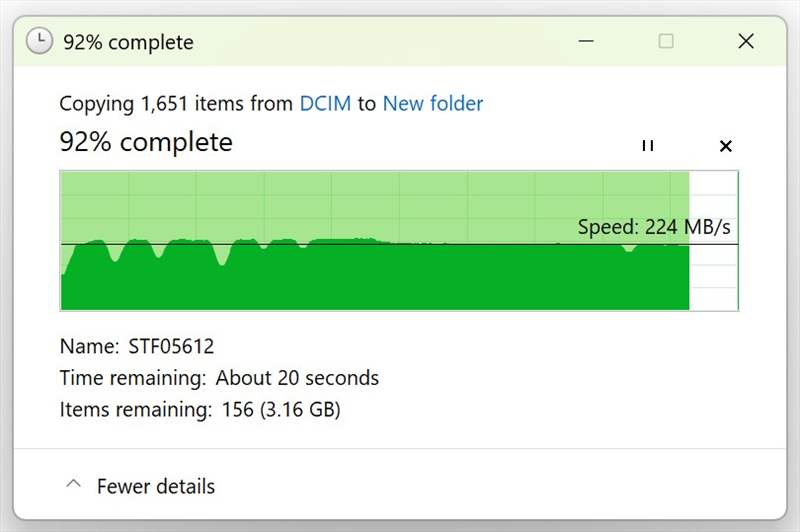Image resolution: width=800 pixels, height=532 pixels.
Task: Click the title bar "92% complete" text
Action: [128, 42]
